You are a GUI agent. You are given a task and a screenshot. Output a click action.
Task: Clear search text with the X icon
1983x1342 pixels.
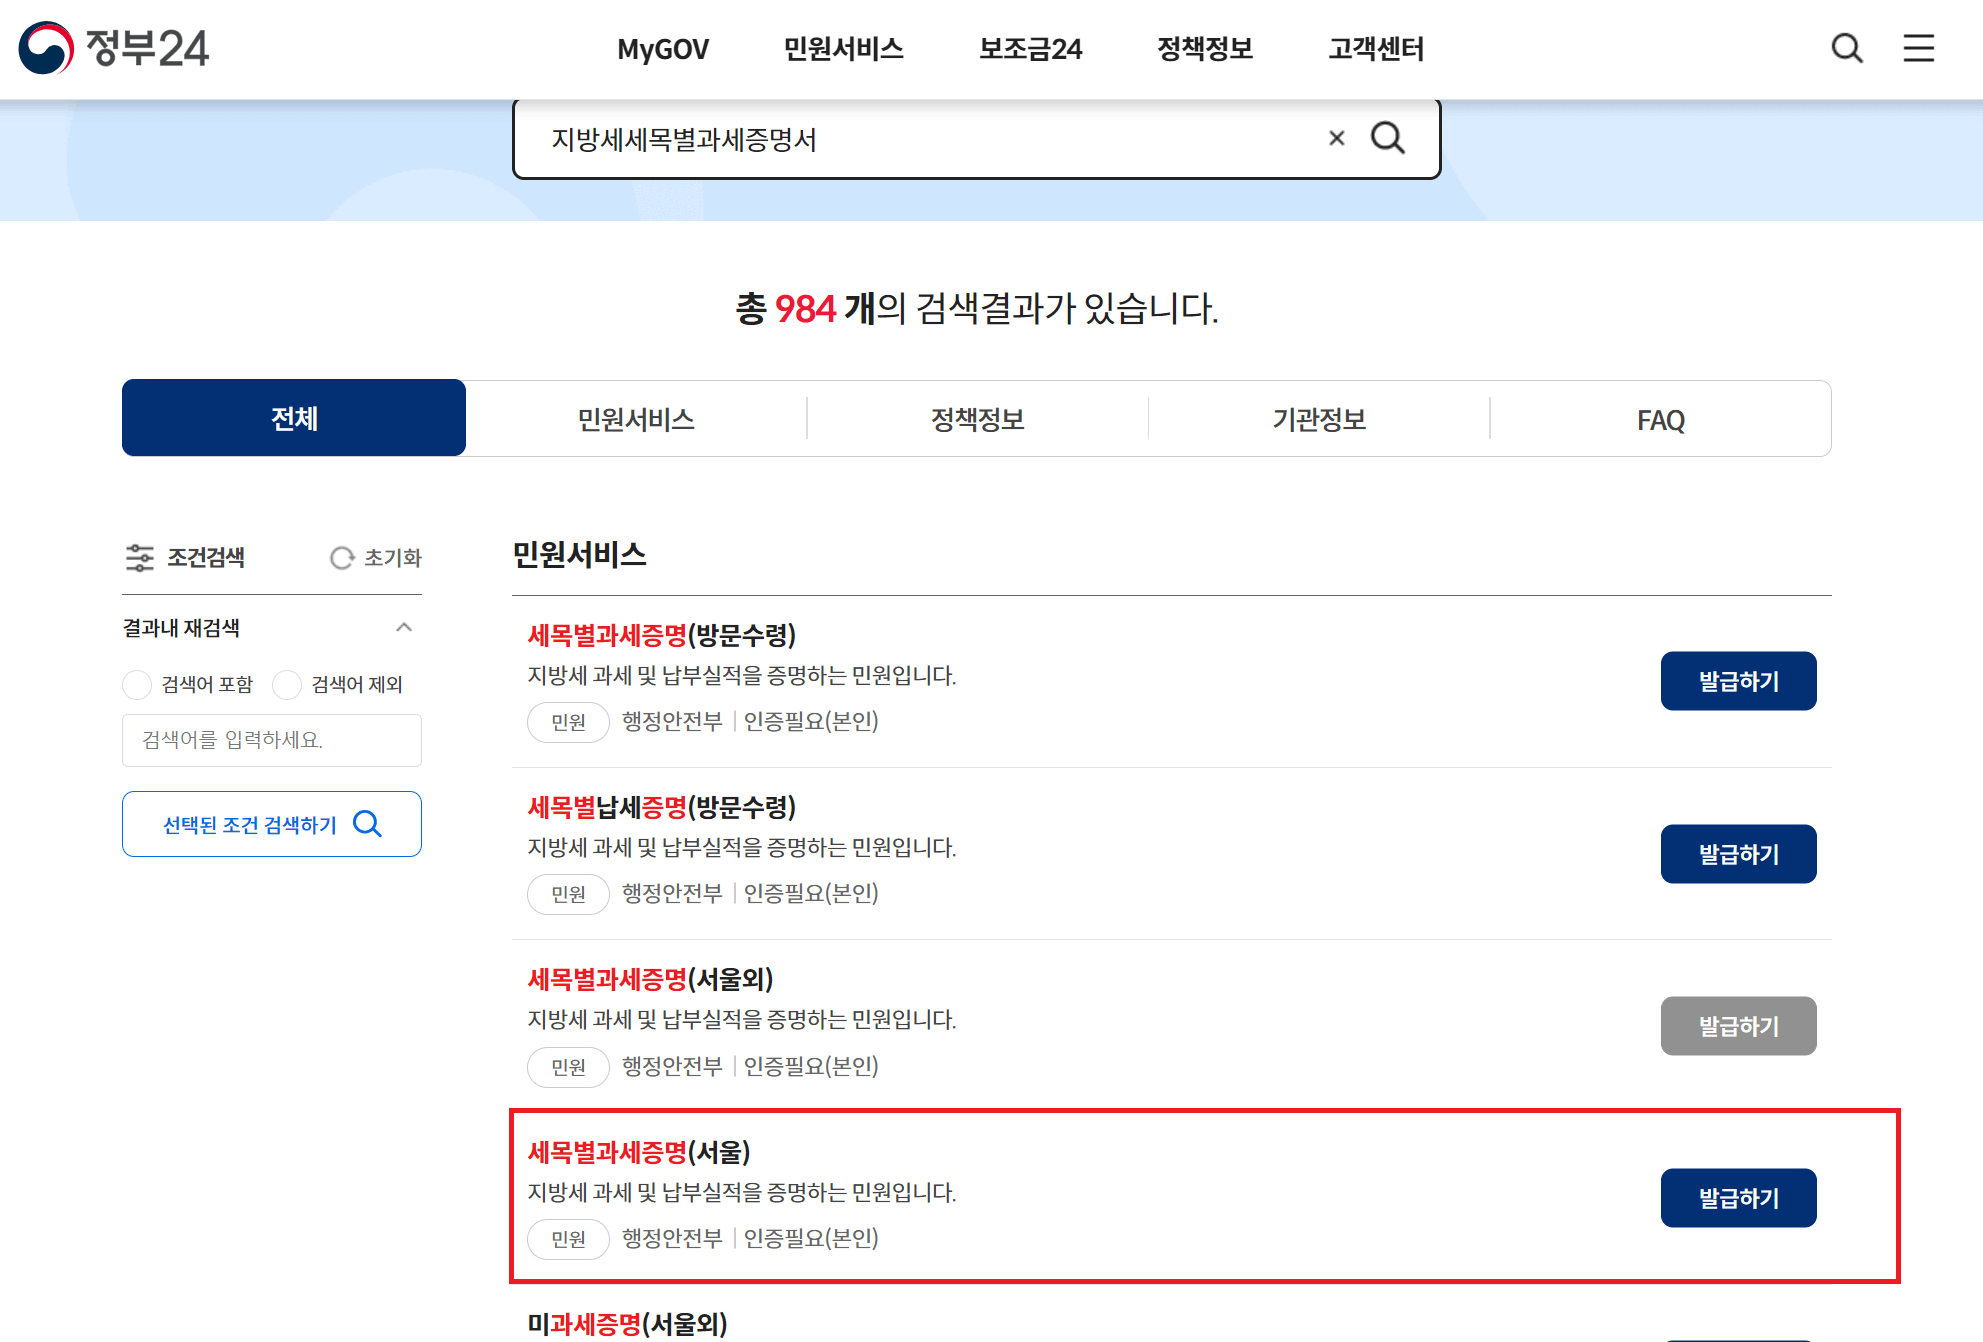[x=1336, y=138]
